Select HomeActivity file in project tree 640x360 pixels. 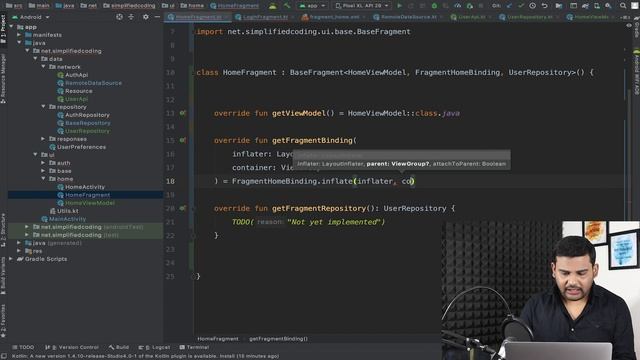pos(84,187)
